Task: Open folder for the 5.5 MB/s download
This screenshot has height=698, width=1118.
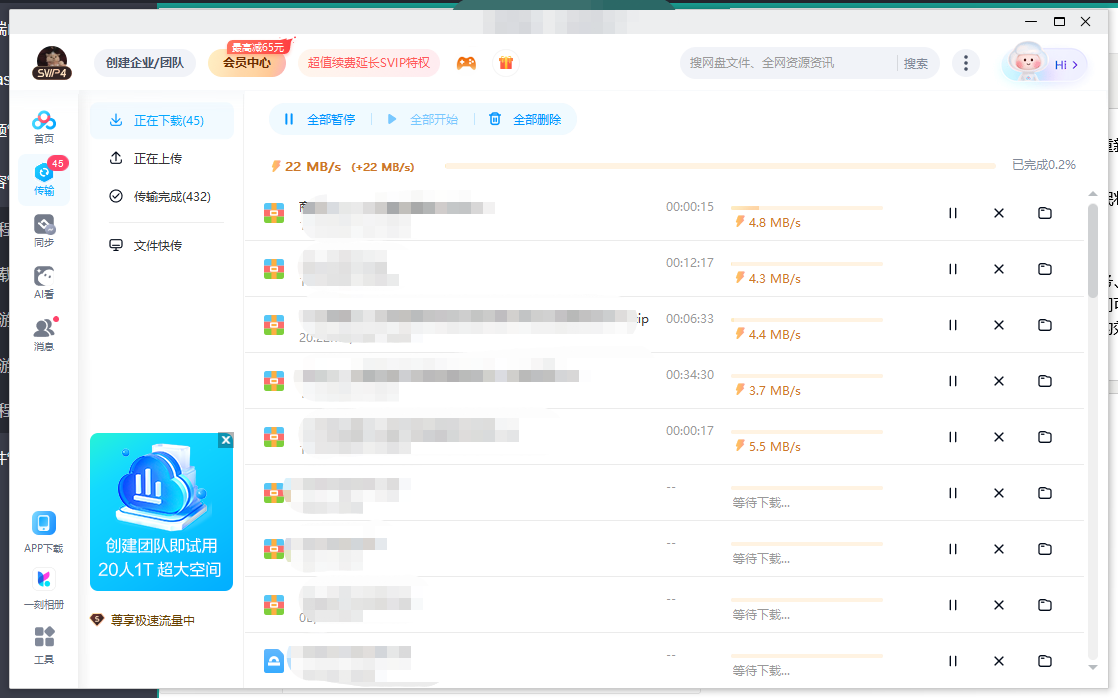Action: point(1045,437)
